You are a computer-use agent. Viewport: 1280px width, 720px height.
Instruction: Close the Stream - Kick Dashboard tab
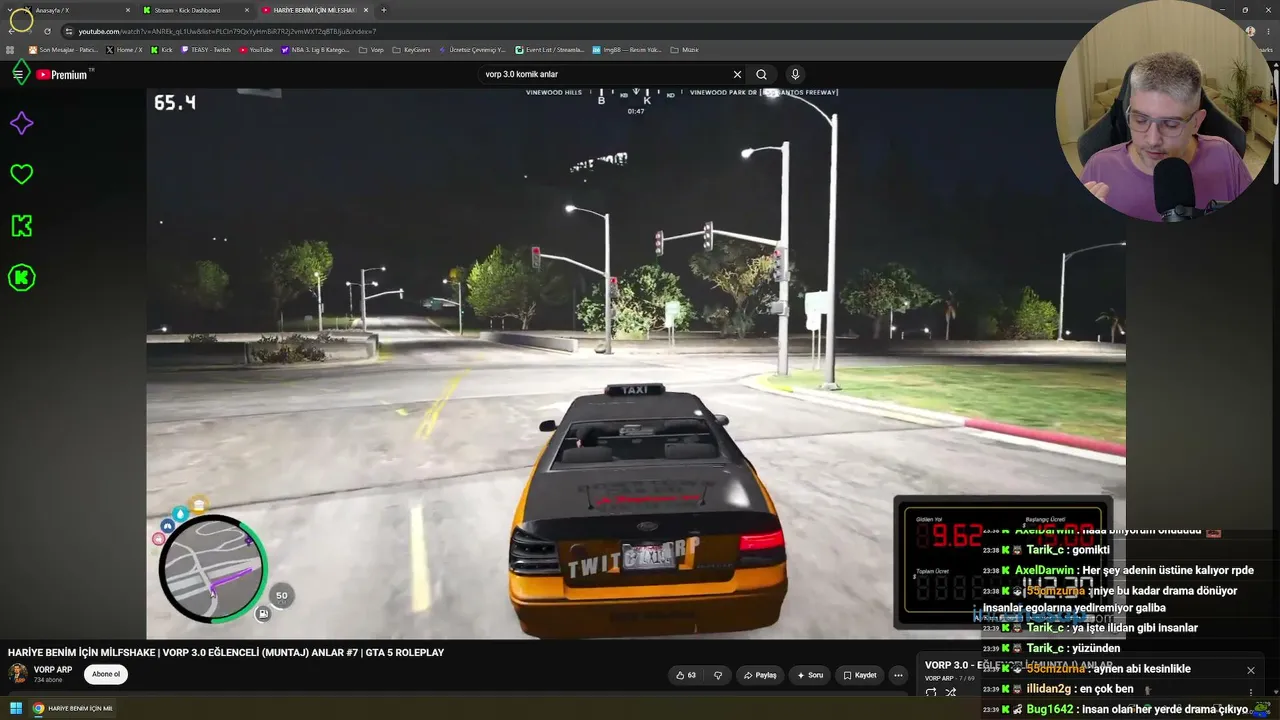(247, 10)
